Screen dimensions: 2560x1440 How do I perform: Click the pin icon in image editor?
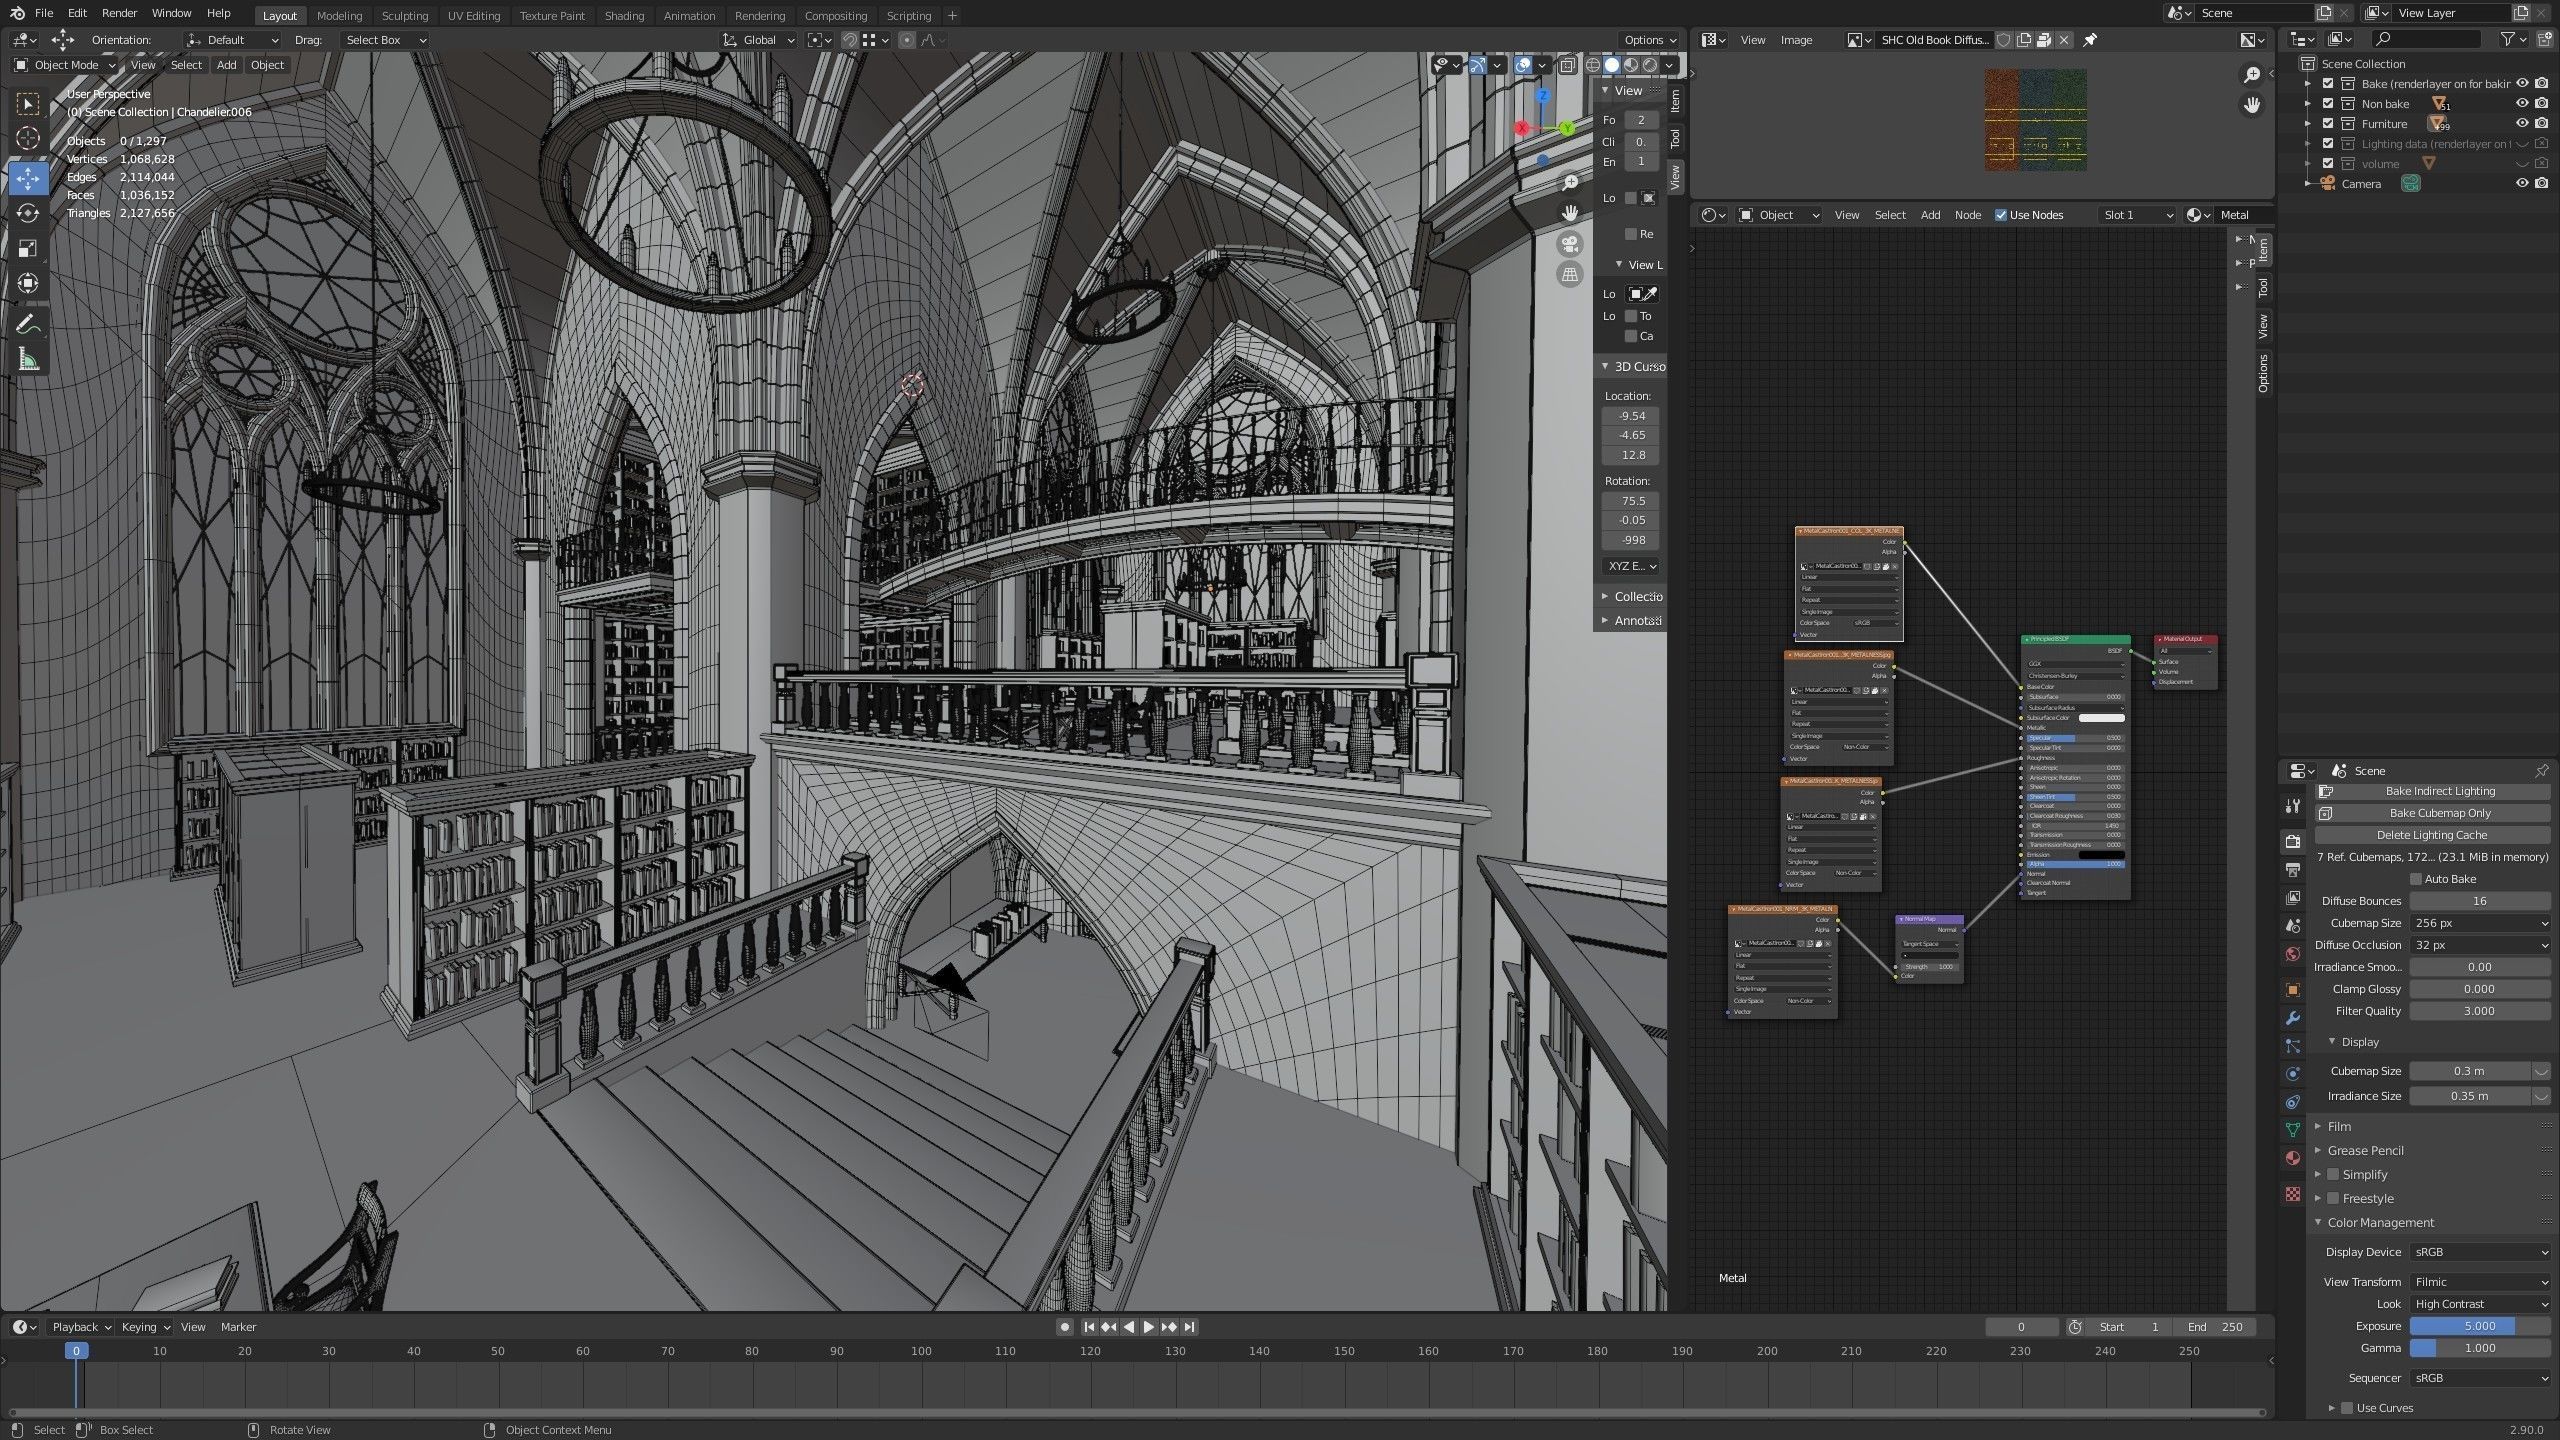[x=2090, y=40]
